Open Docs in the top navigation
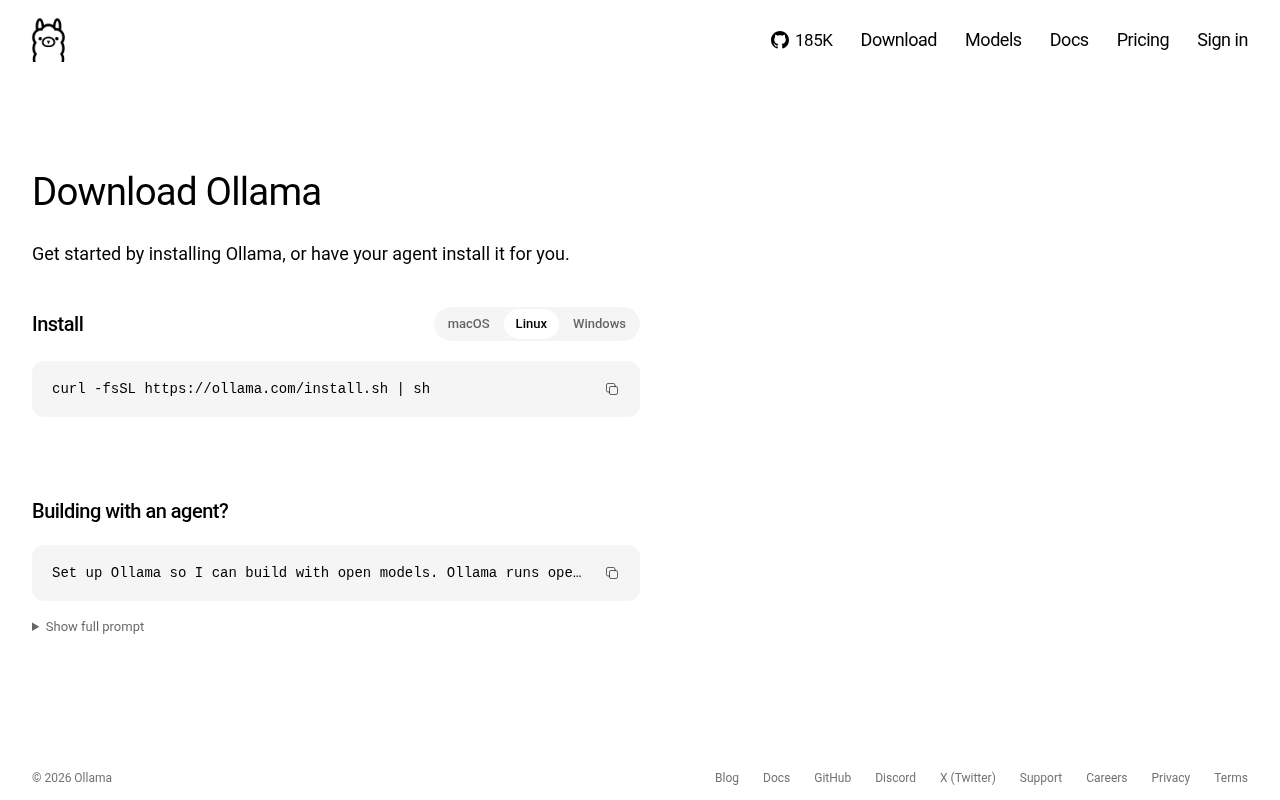1280x800 pixels. [x=1068, y=40]
